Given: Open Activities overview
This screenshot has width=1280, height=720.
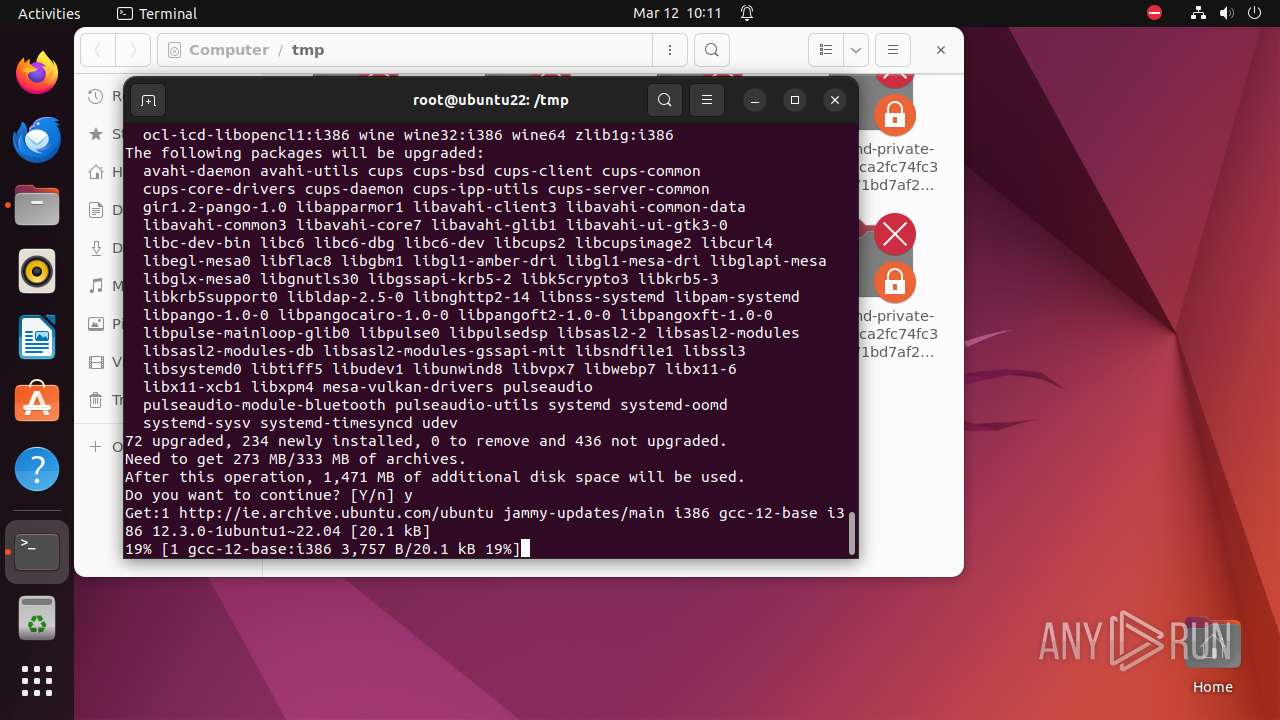Looking at the screenshot, I should coord(49,13).
